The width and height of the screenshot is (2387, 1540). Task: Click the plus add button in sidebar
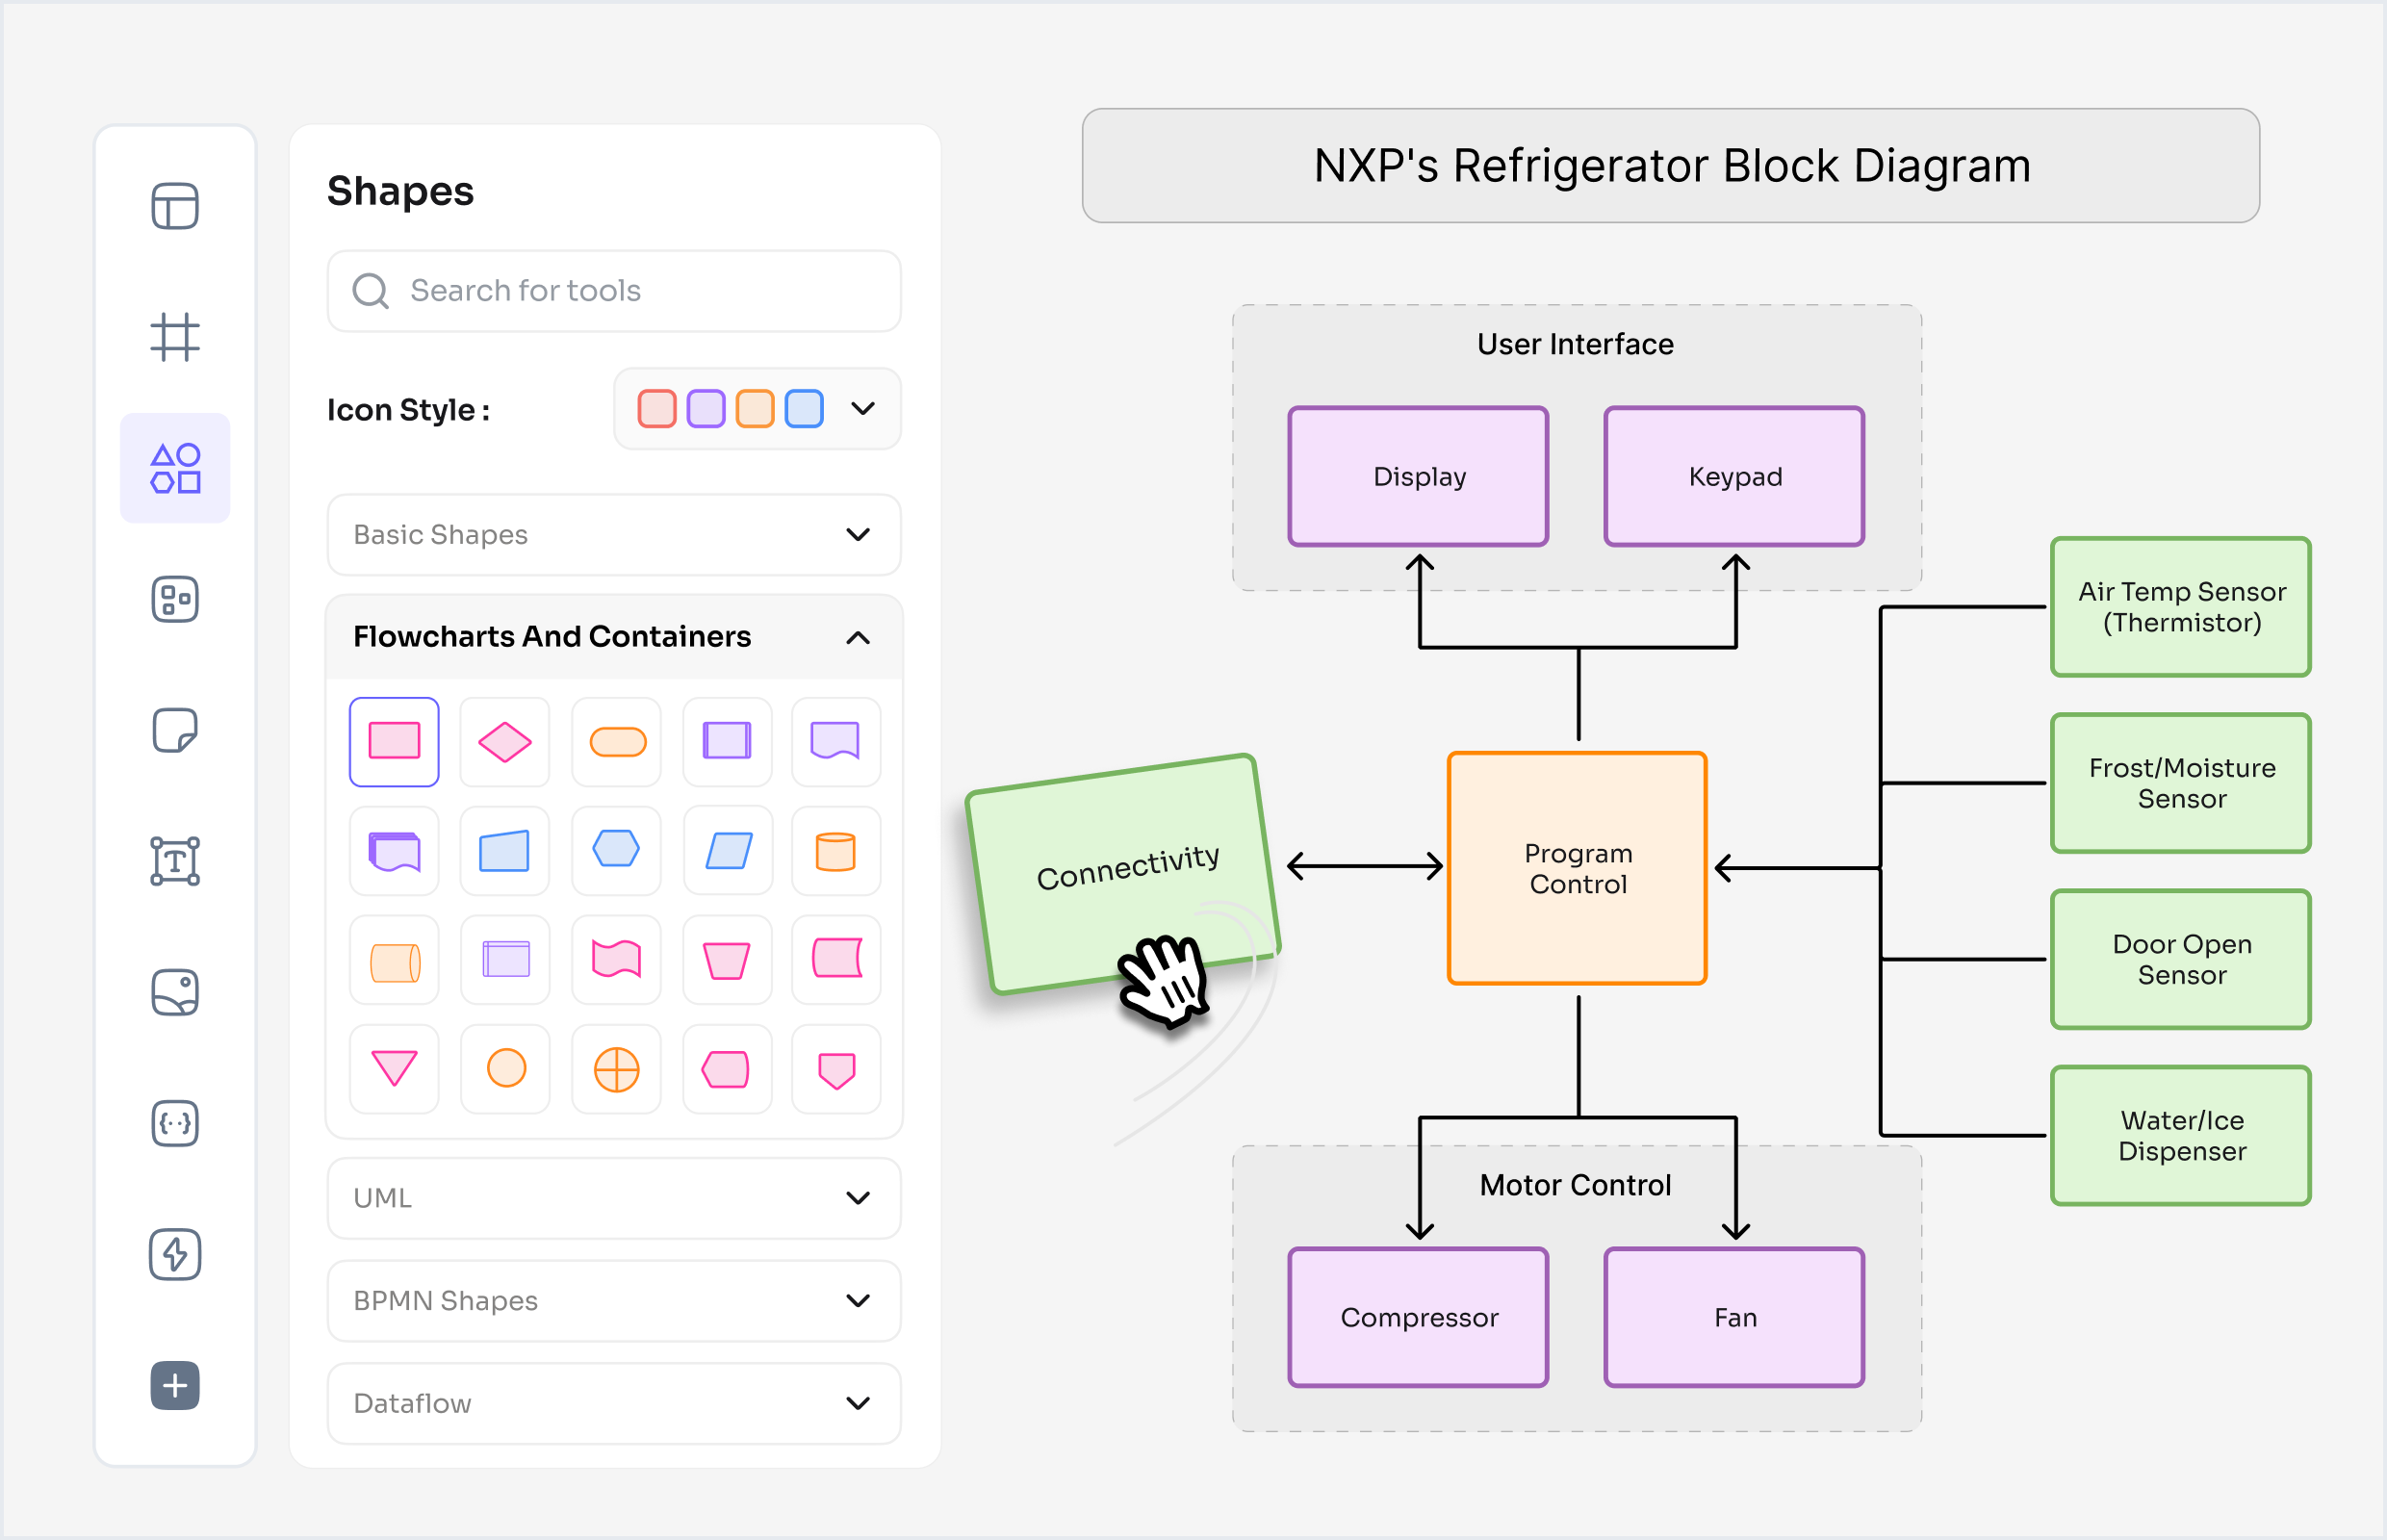[x=175, y=1385]
